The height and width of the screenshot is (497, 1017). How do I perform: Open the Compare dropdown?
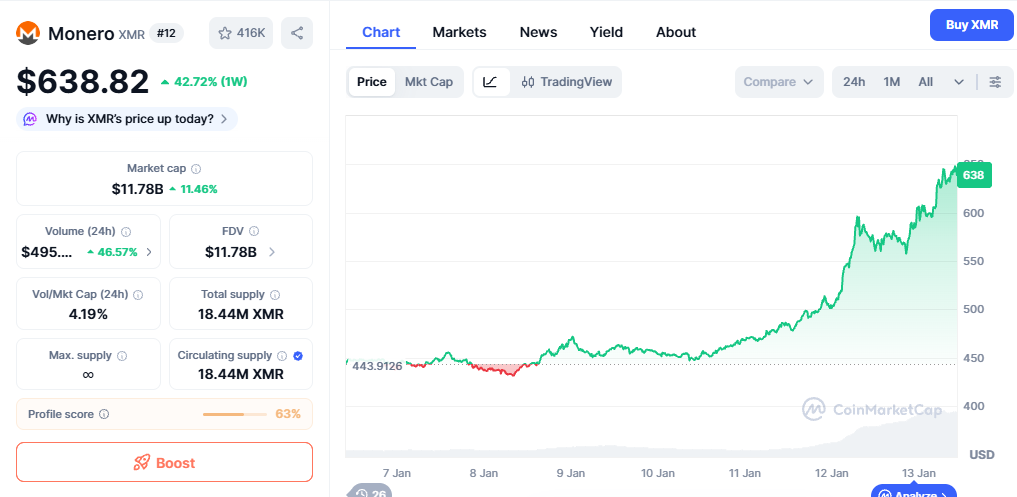pyautogui.click(x=779, y=82)
